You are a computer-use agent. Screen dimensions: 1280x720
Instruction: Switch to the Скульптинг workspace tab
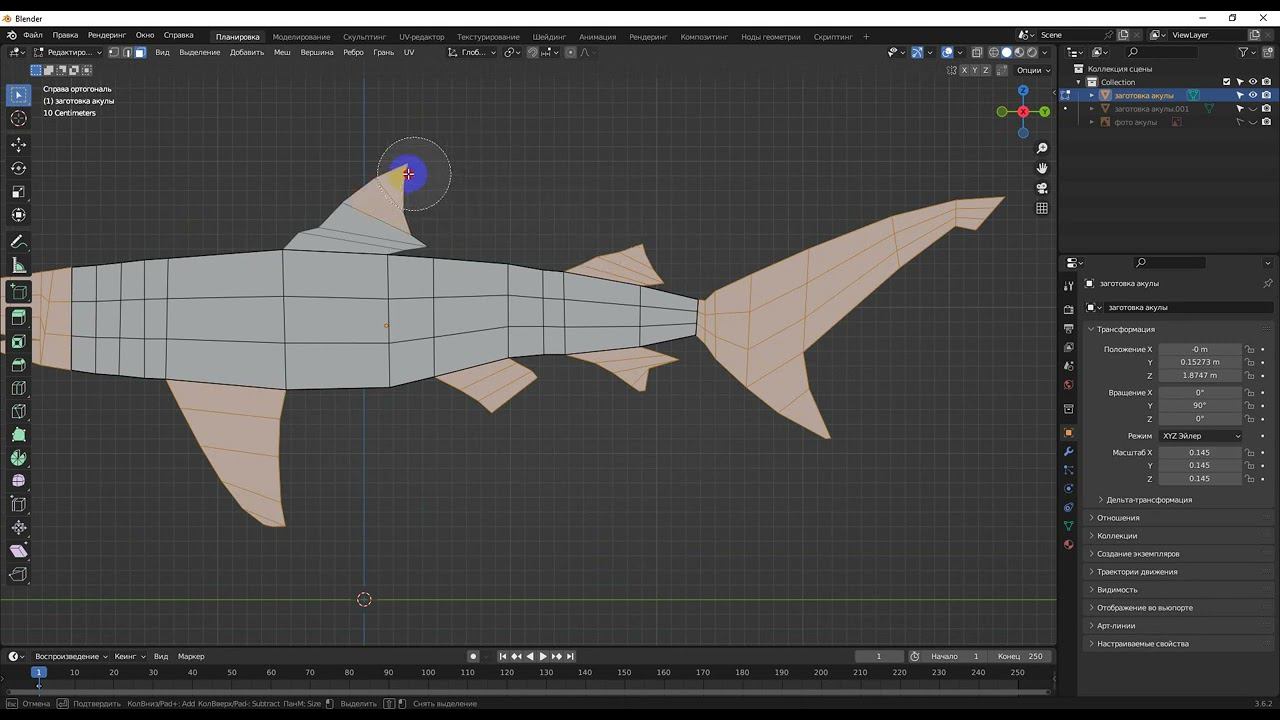click(364, 37)
